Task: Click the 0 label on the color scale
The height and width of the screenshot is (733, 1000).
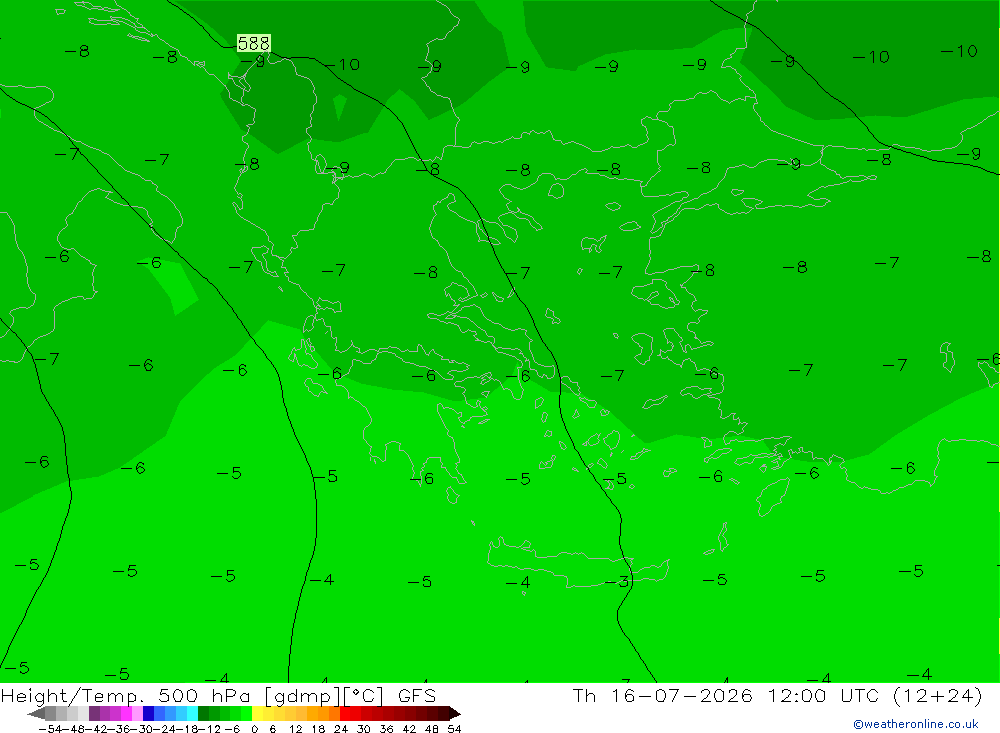Action: point(254,729)
